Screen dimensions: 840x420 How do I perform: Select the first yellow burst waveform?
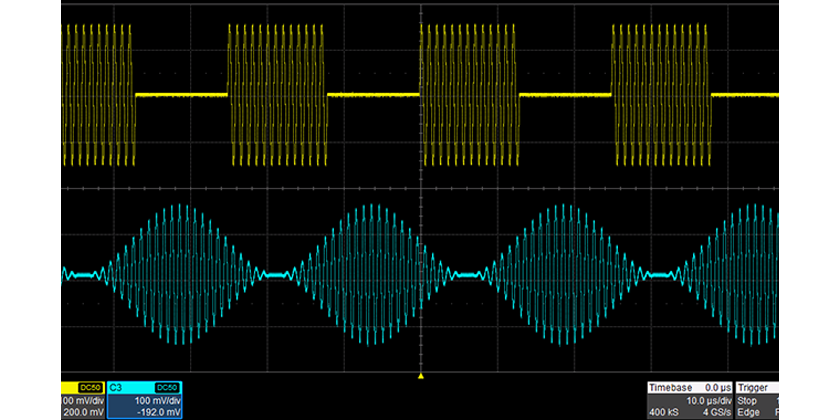98,95
